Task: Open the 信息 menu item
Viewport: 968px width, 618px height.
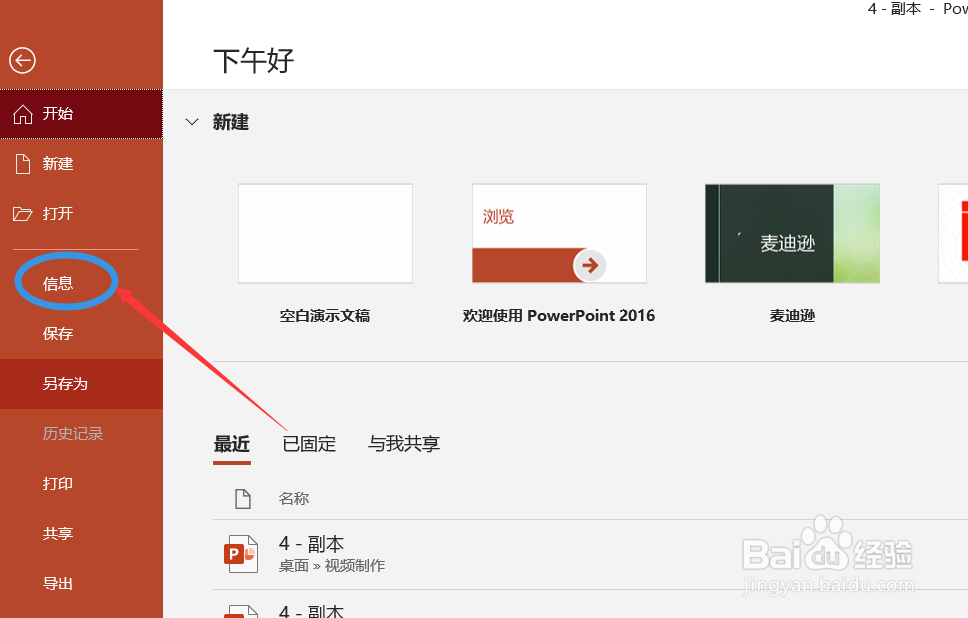Action: tap(57, 283)
